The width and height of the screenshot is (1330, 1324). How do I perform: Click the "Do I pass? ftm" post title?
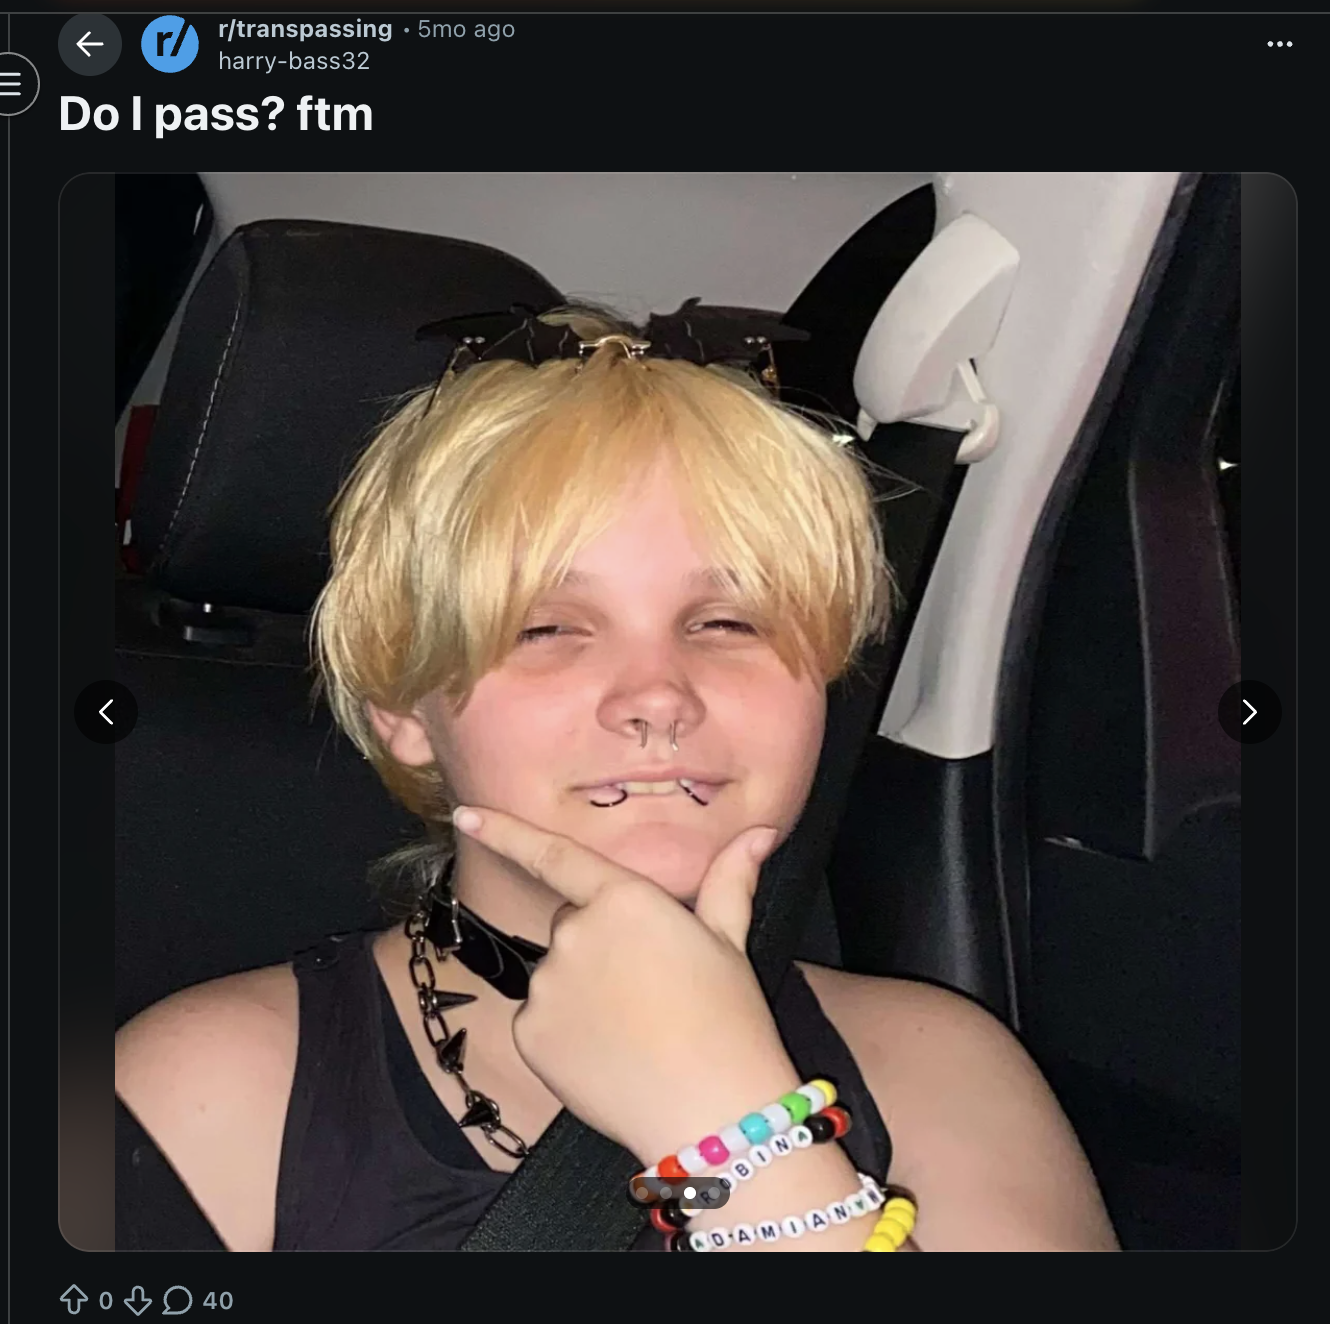point(216,114)
